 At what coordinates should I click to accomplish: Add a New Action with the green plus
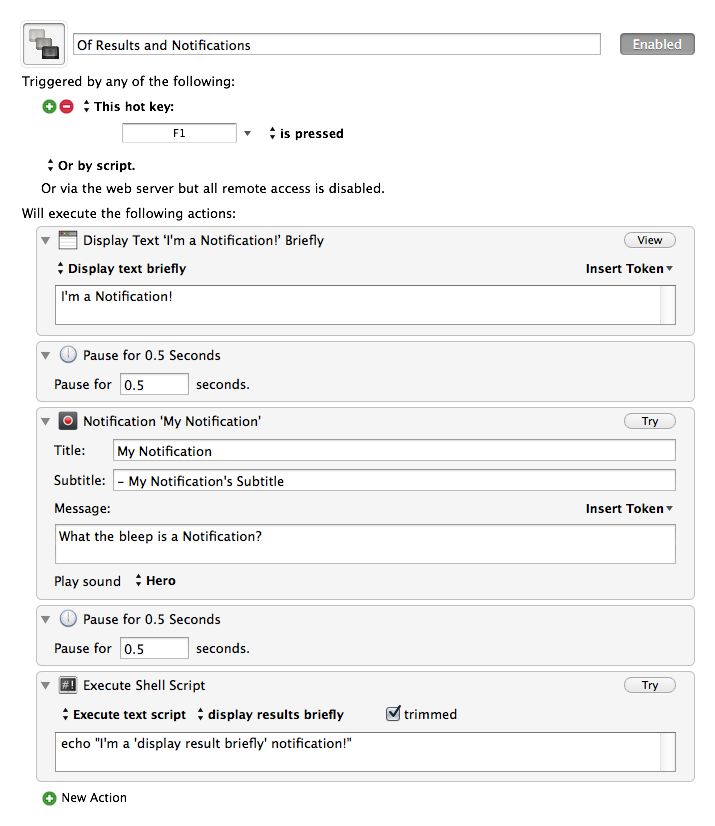[x=49, y=798]
